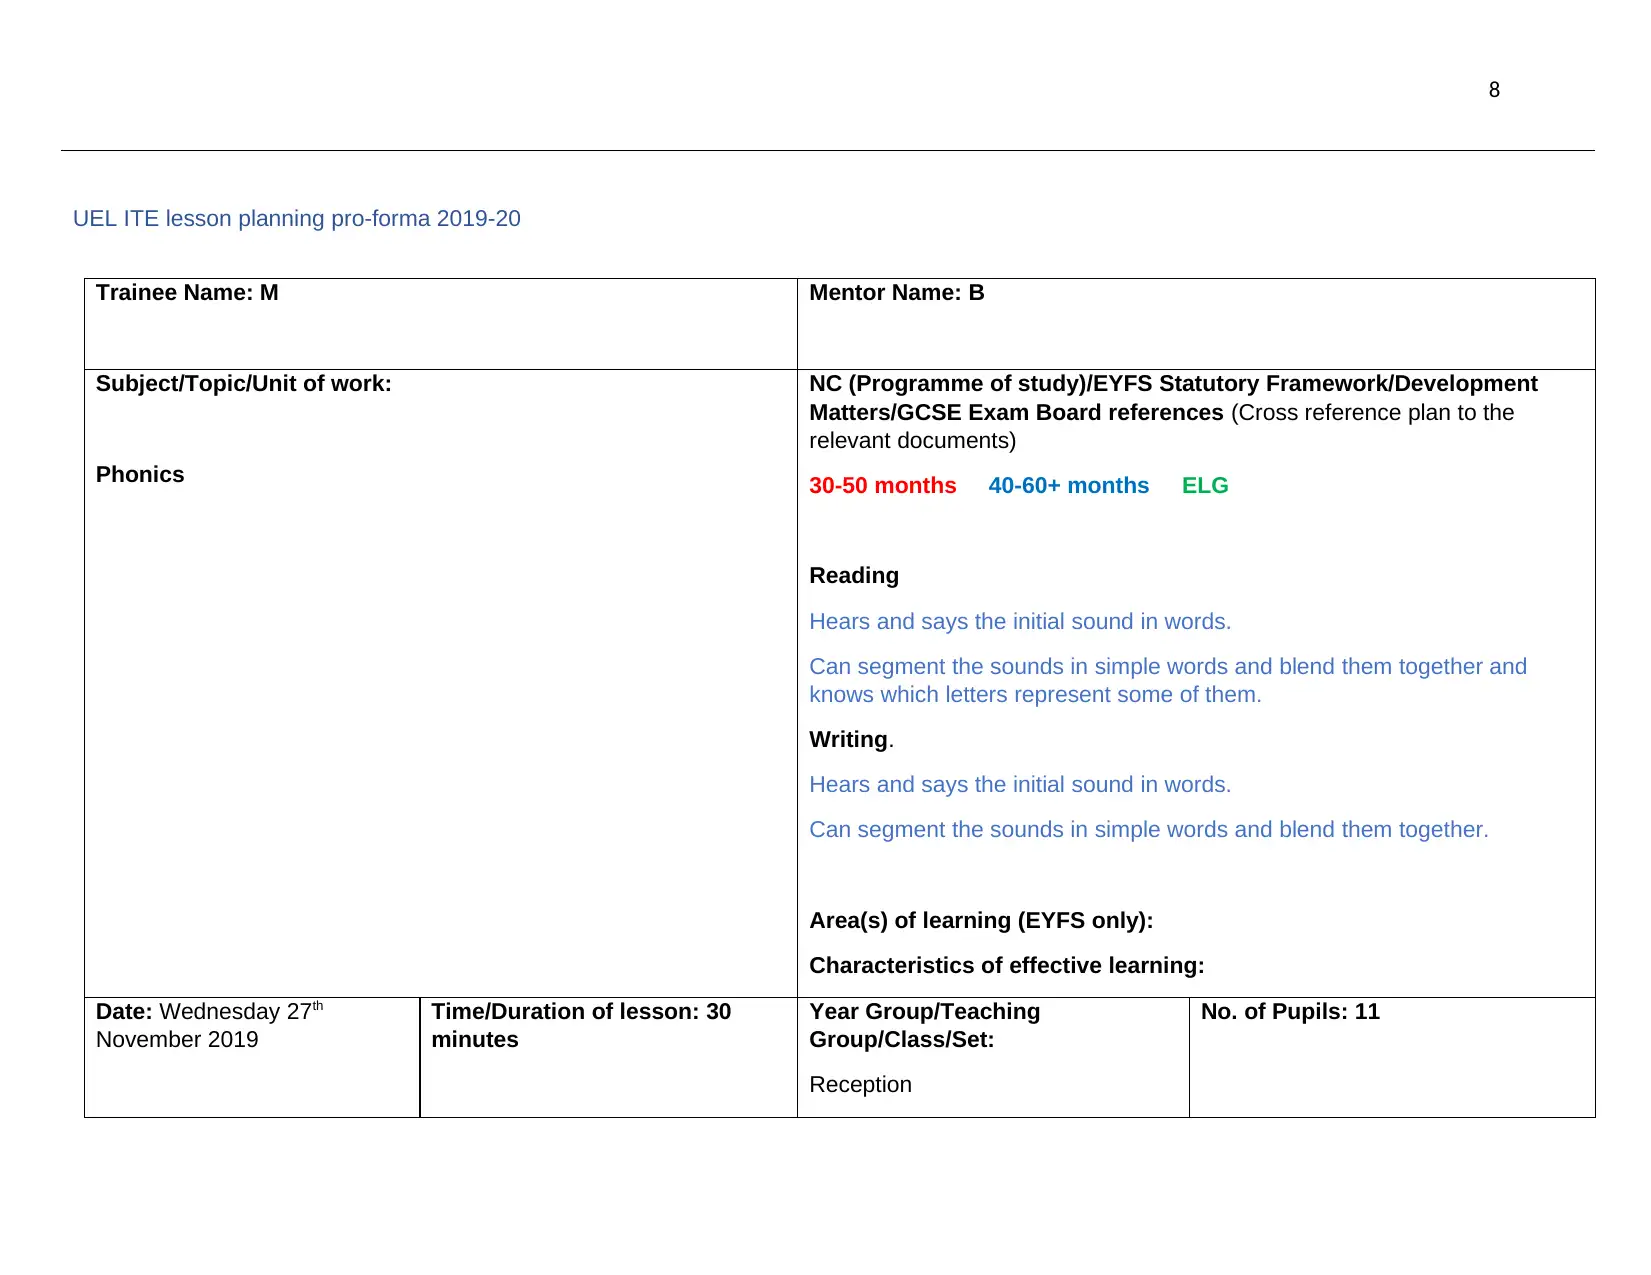This screenshot has height=1275, width=1651.
Task: Click the 'Trainee Name: M' cell
Action: point(441,324)
